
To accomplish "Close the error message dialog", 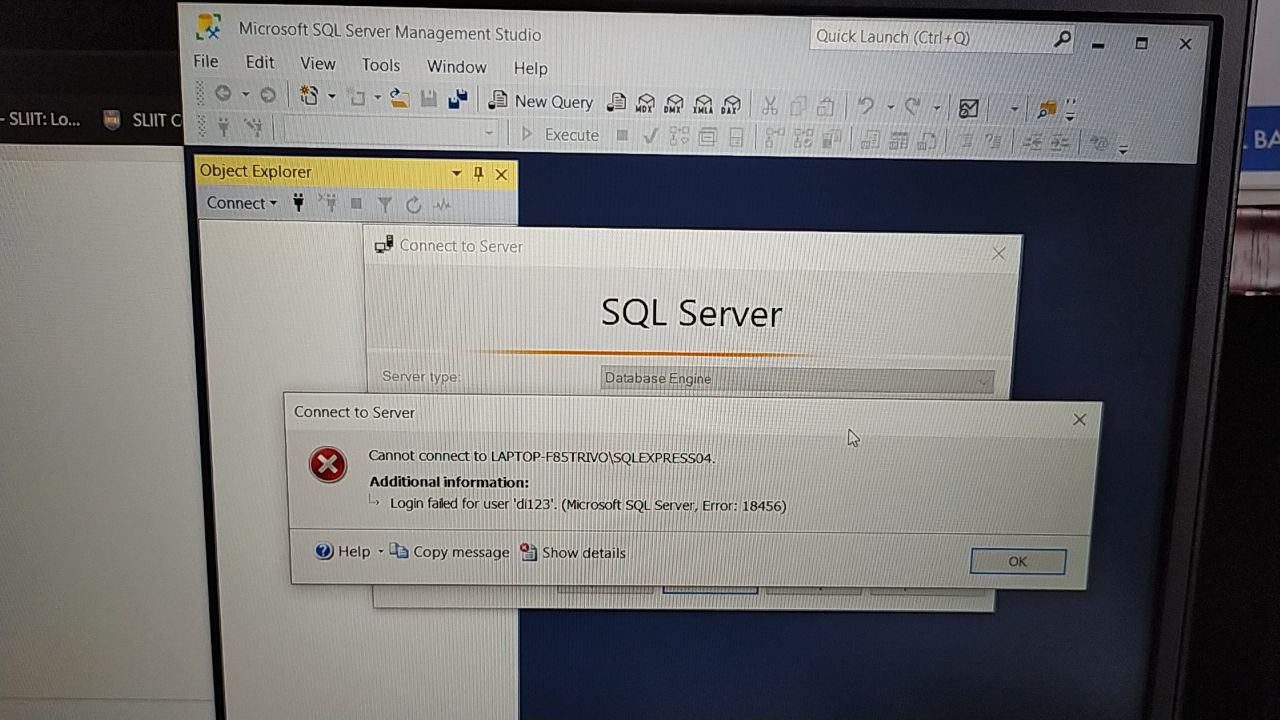I will 1079,420.
